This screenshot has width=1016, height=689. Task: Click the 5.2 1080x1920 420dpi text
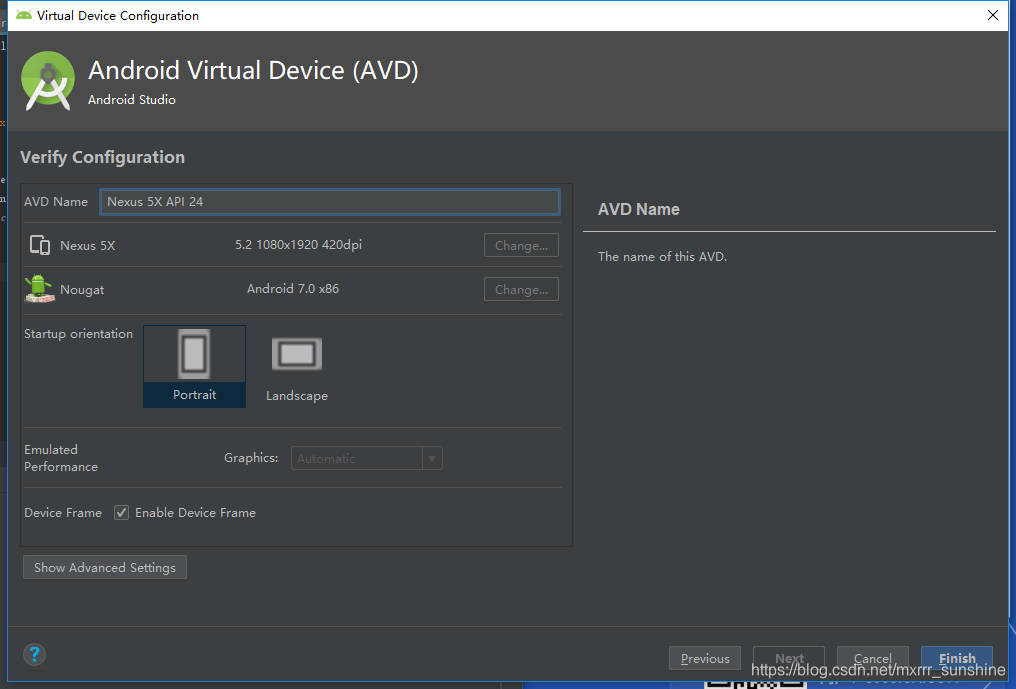coord(299,245)
